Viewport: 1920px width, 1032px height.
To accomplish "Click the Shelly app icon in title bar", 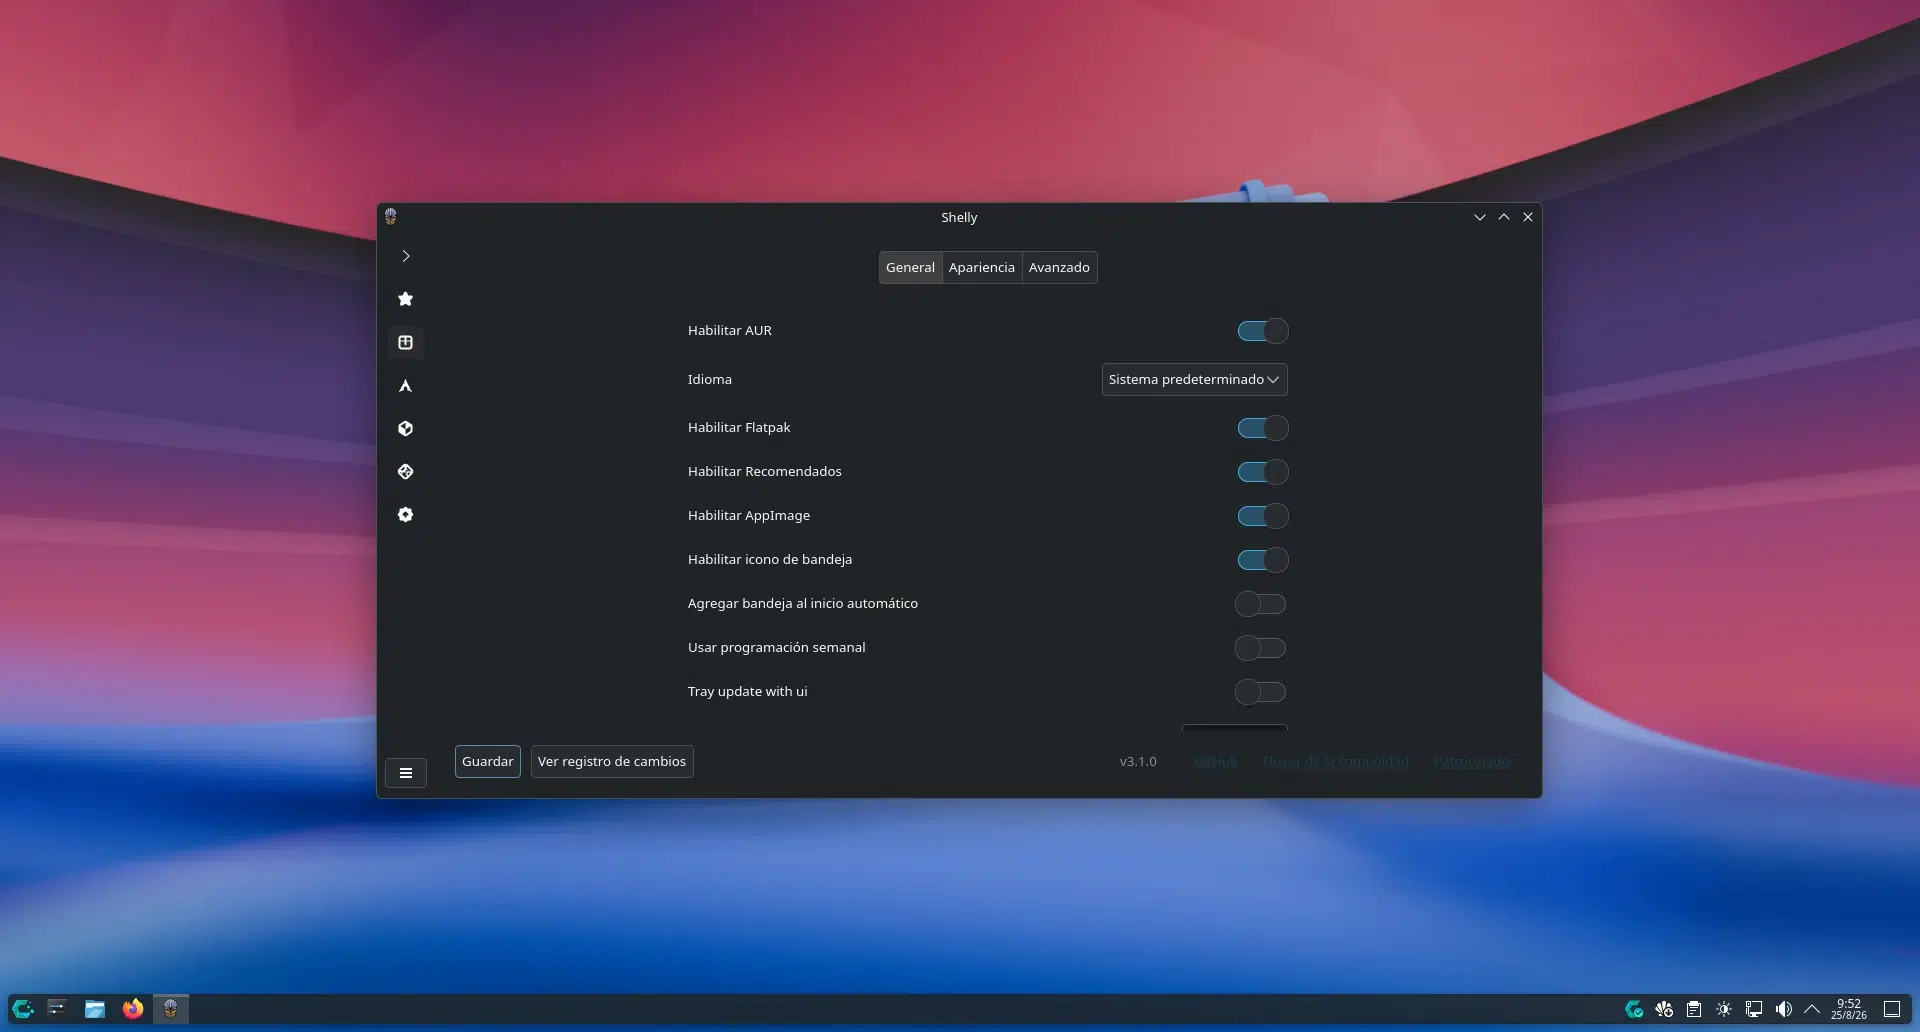I will tap(391, 216).
